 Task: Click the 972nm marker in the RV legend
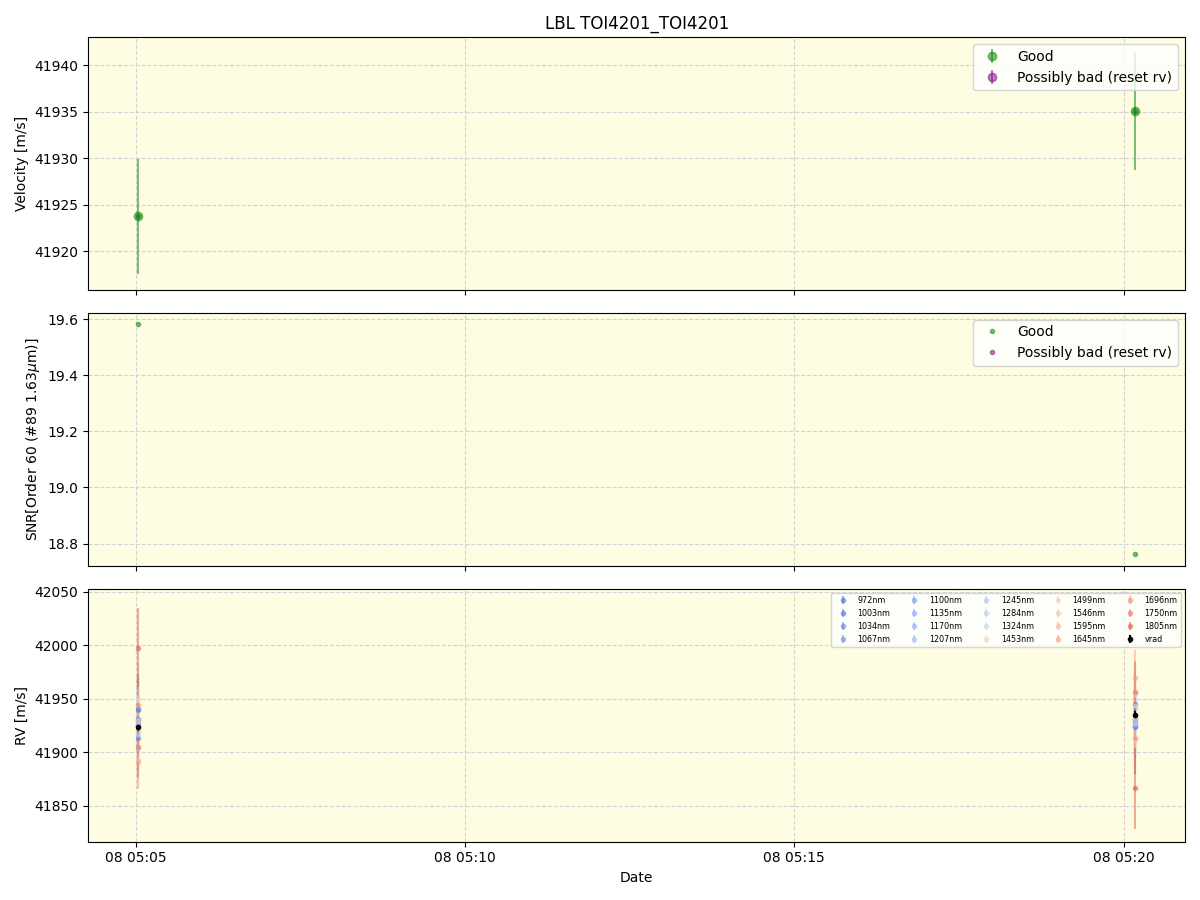click(x=843, y=600)
